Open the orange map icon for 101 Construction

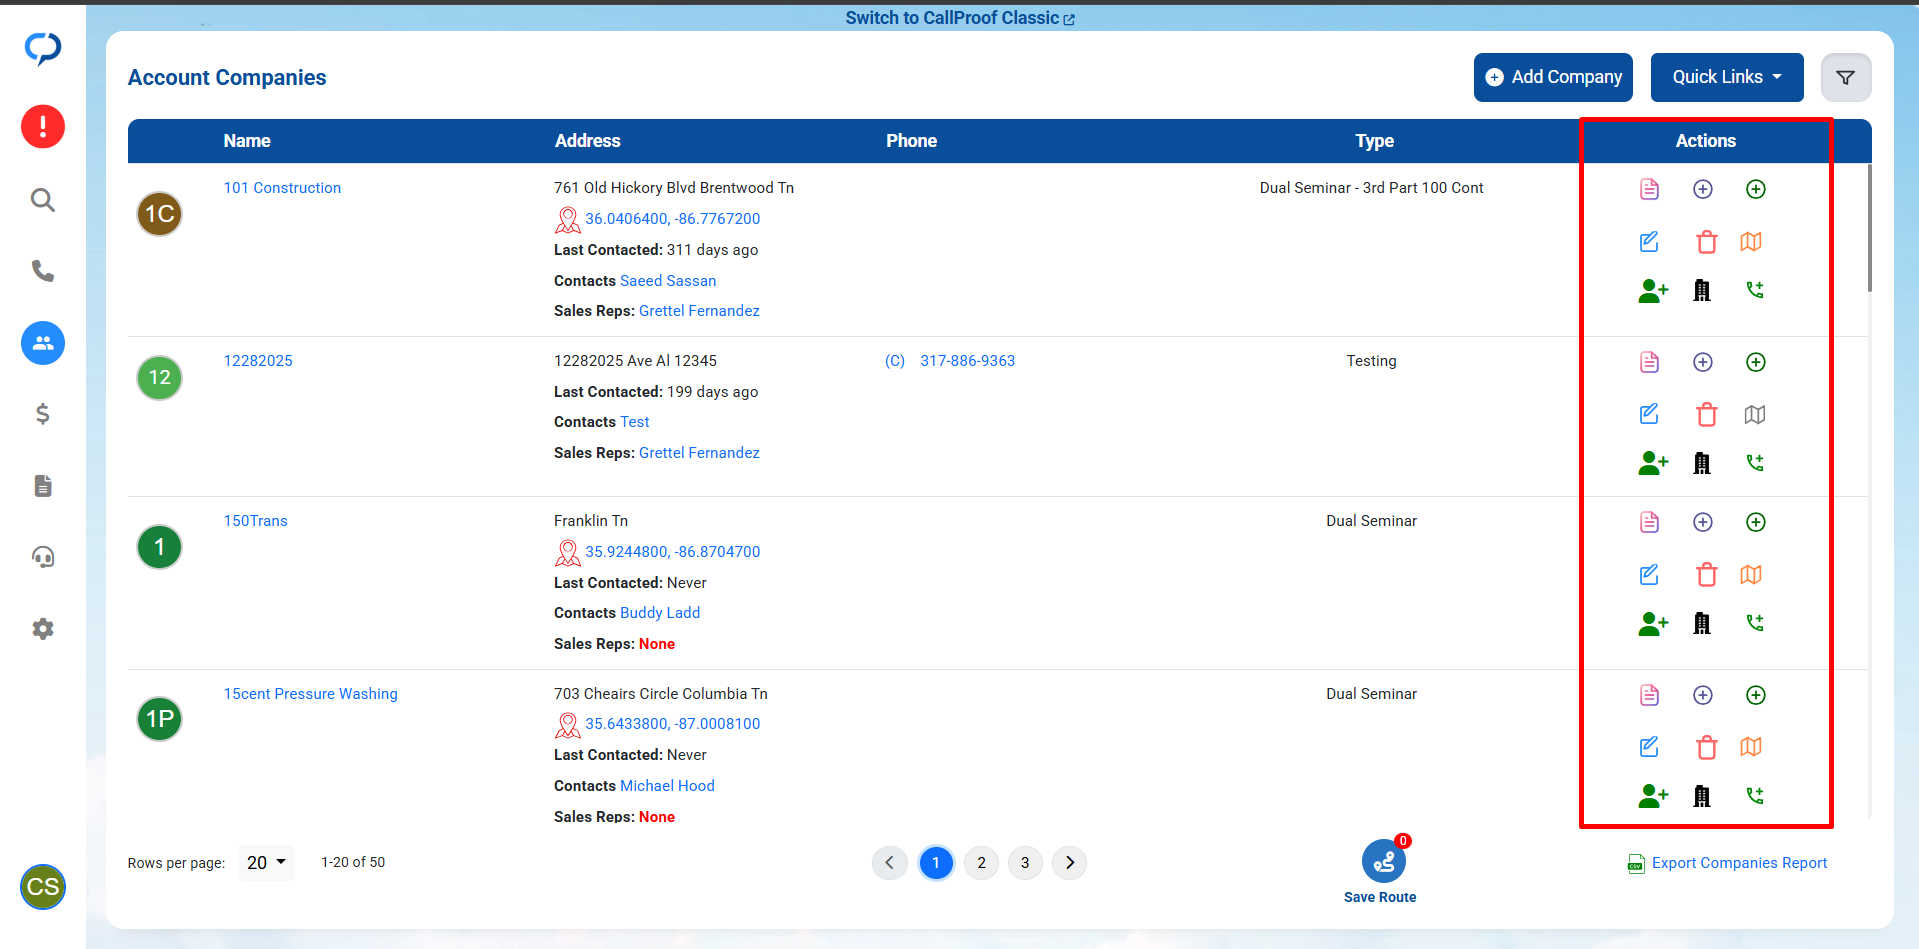1751,242
